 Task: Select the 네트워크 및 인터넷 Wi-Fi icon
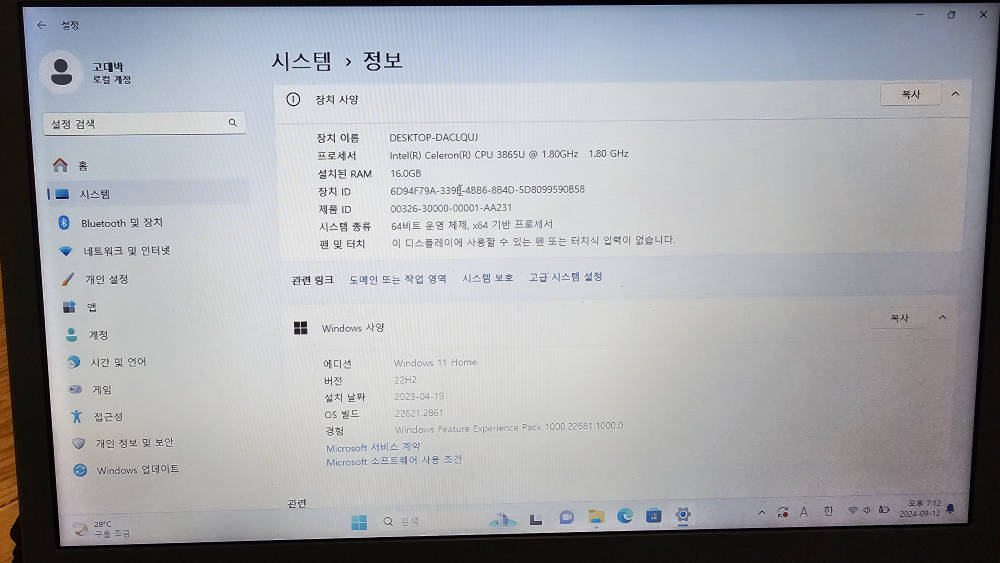[x=65, y=251]
